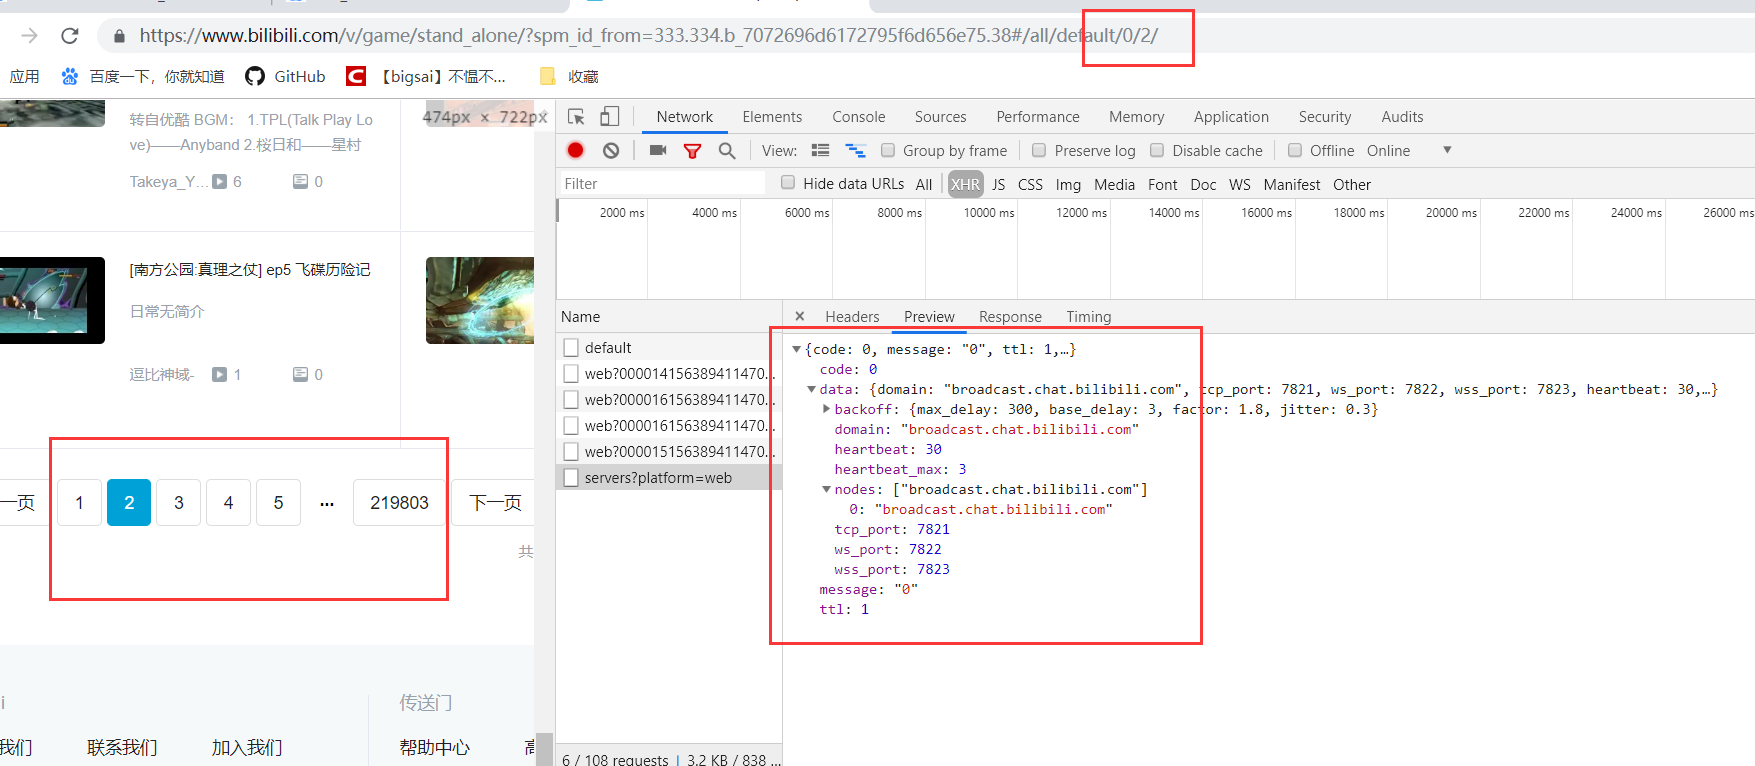Collapse the root JSON object
The image size is (1755, 766).
pos(796,349)
